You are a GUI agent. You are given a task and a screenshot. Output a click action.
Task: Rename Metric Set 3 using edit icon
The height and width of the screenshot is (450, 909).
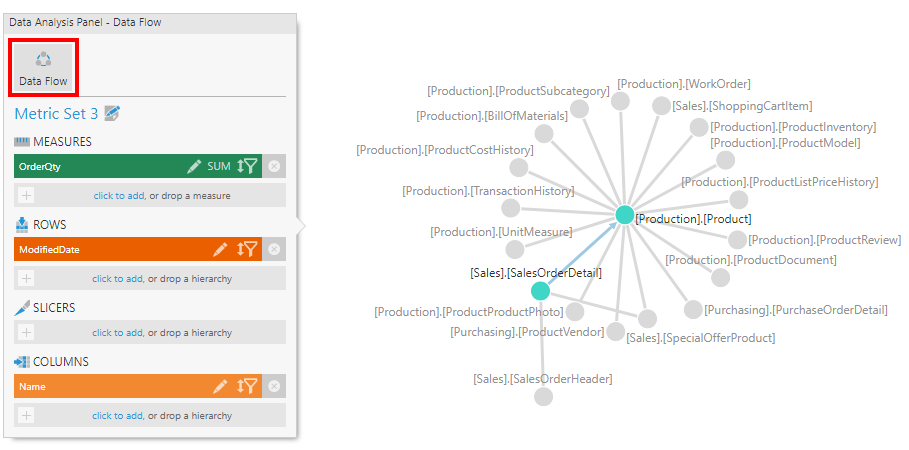coord(112,114)
